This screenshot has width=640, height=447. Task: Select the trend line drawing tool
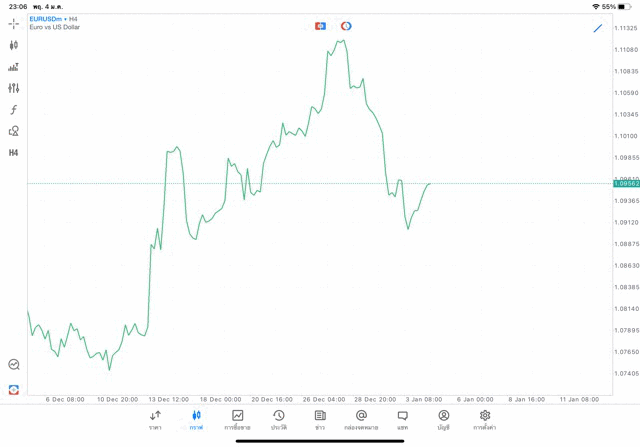click(x=598, y=28)
